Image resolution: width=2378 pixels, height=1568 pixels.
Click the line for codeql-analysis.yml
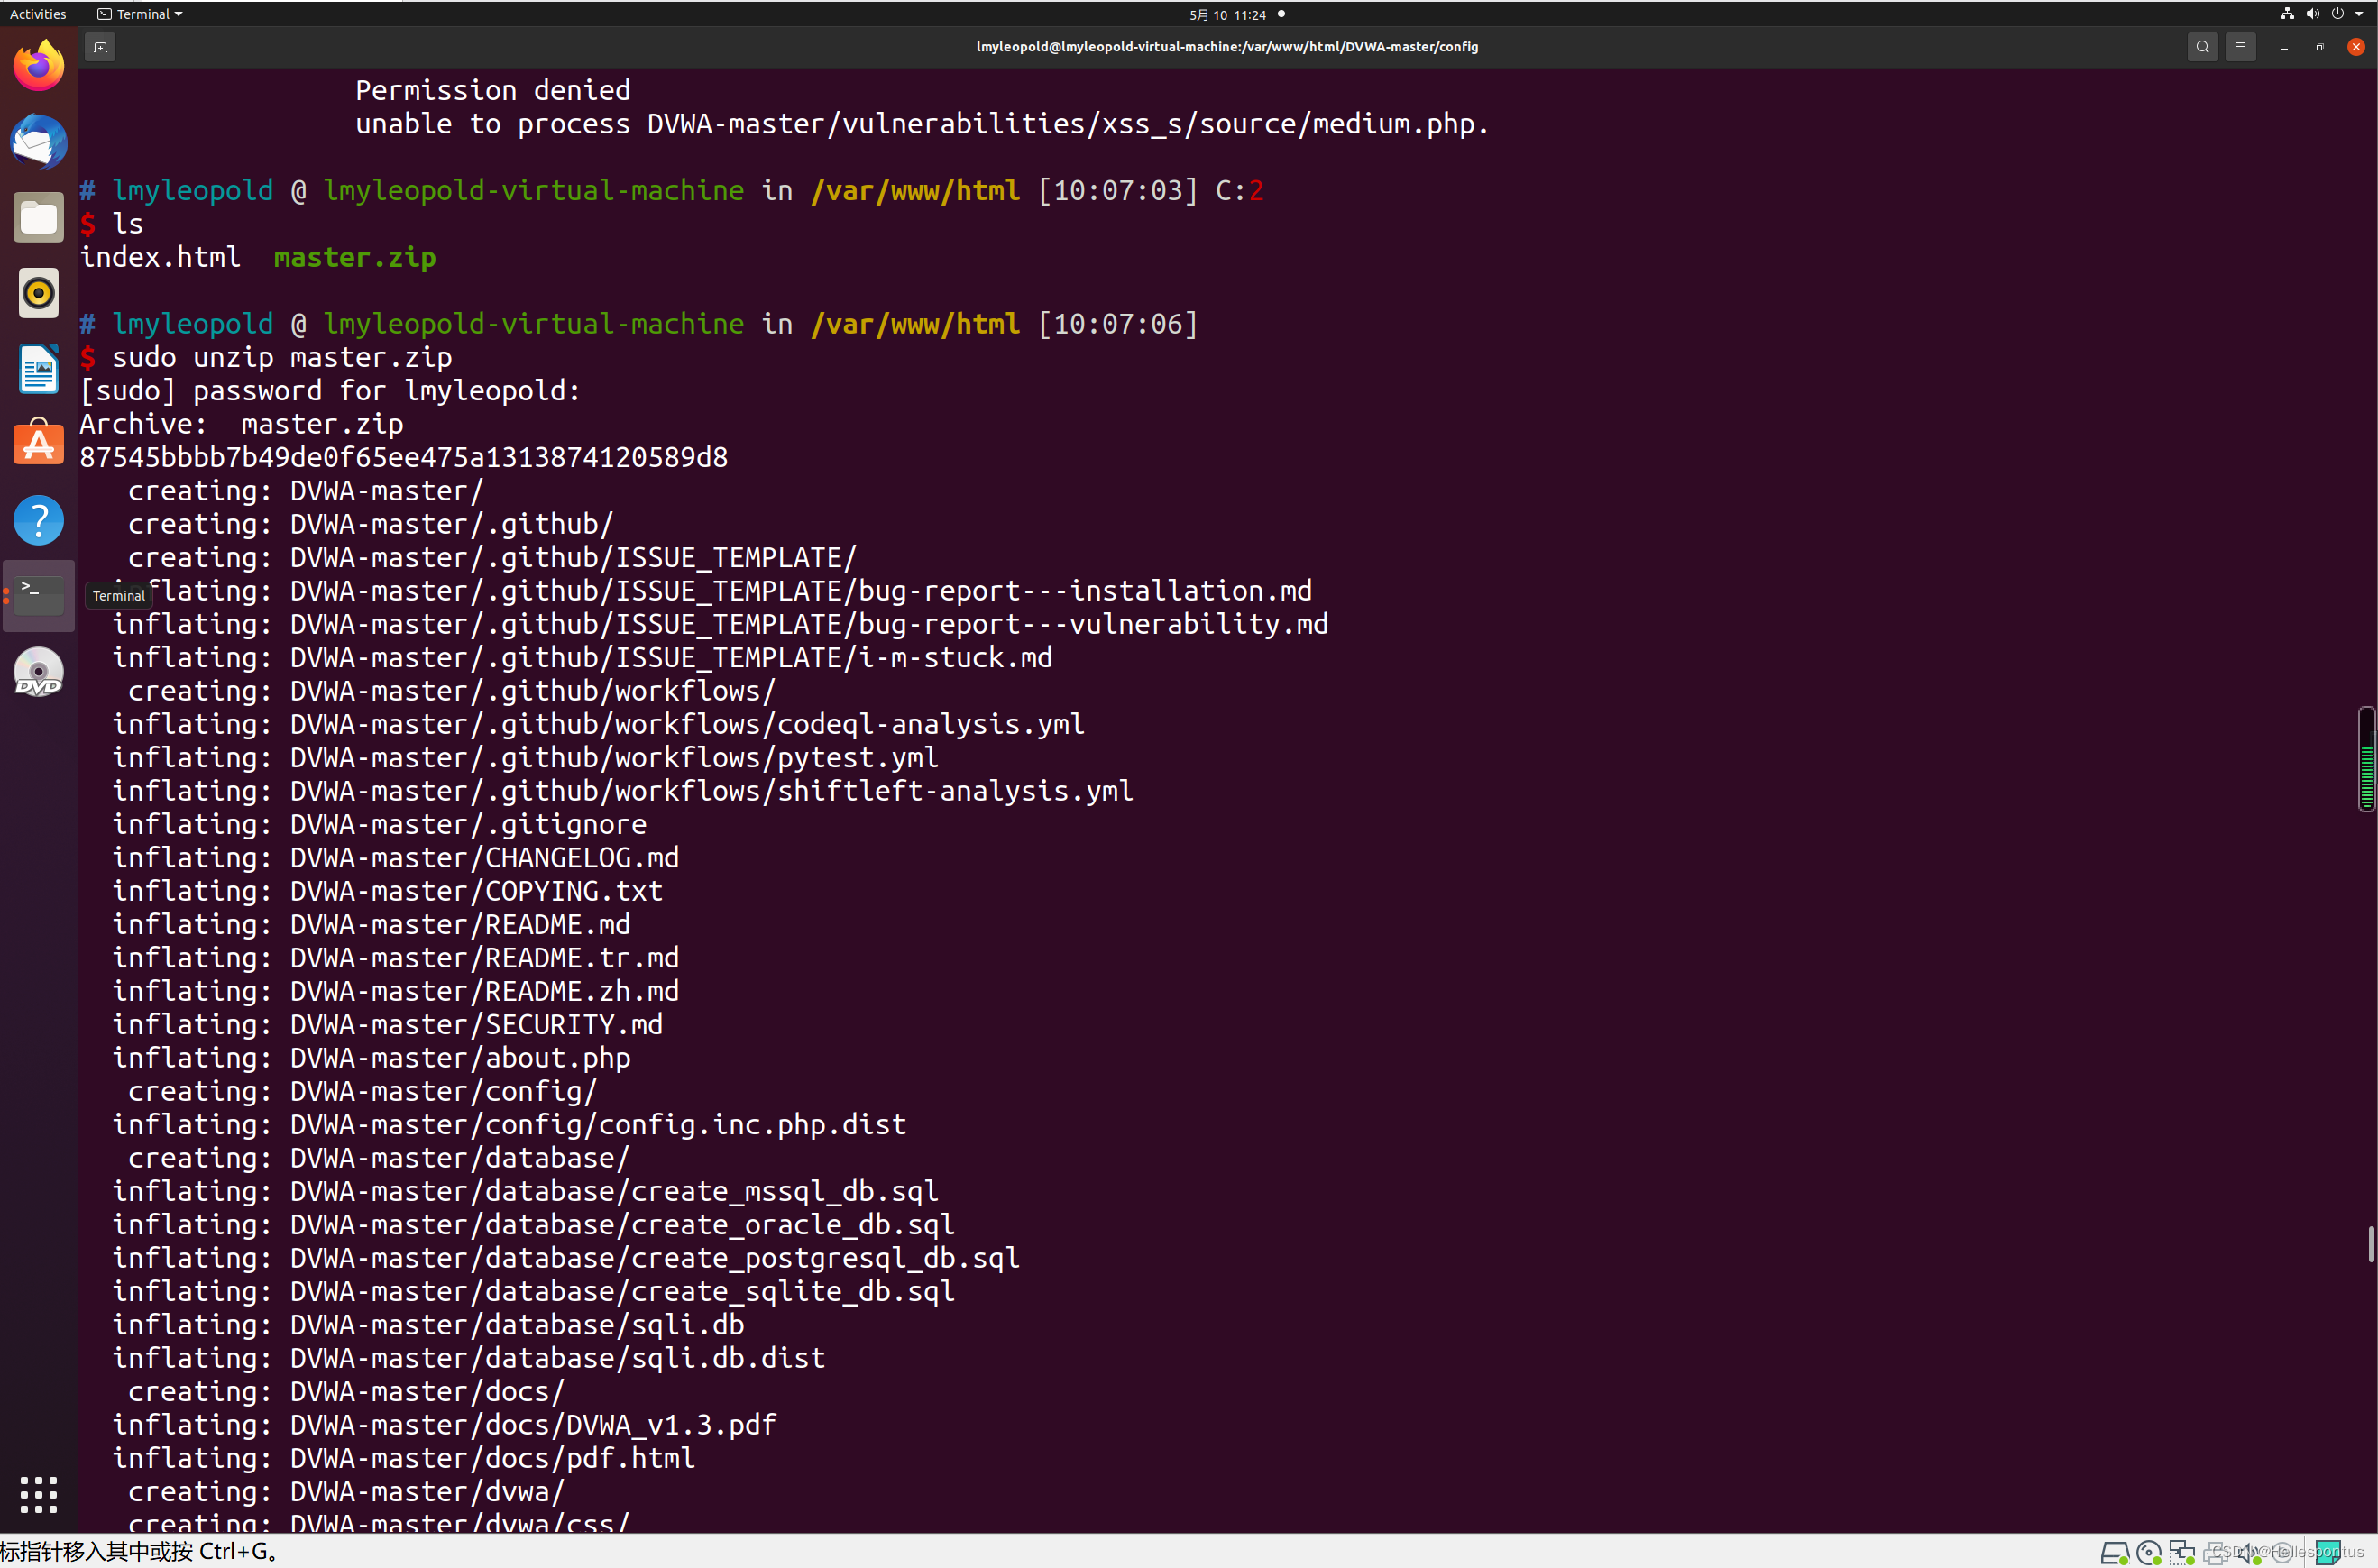[x=598, y=724]
